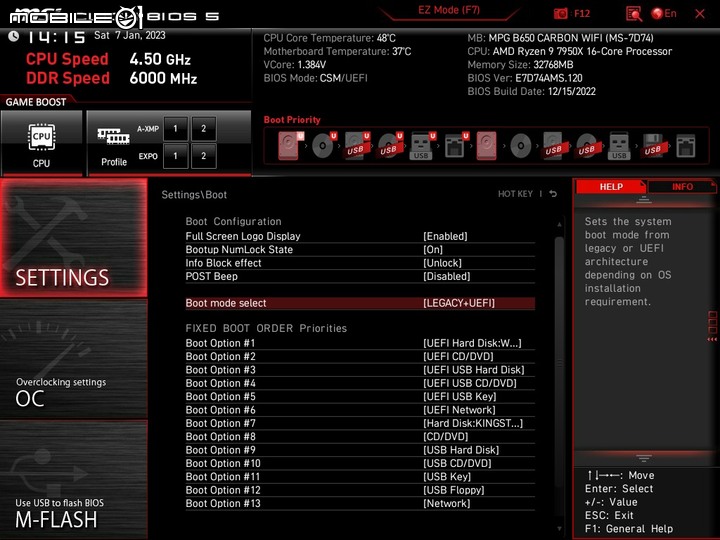Open the BIOS search magnifier icon
Image resolution: width=720 pixels, height=540 pixels.
click(x=634, y=14)
